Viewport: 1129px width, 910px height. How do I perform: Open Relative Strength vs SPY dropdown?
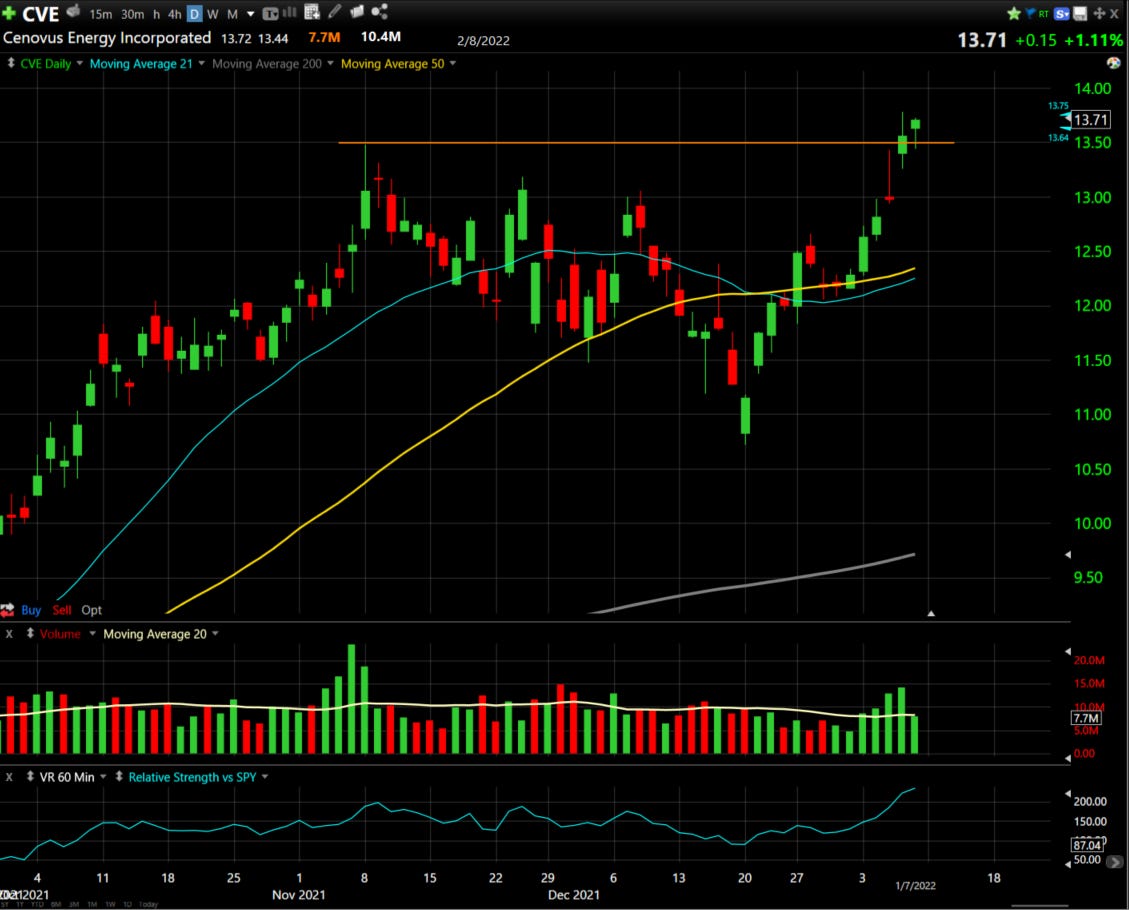click(265, 777)
